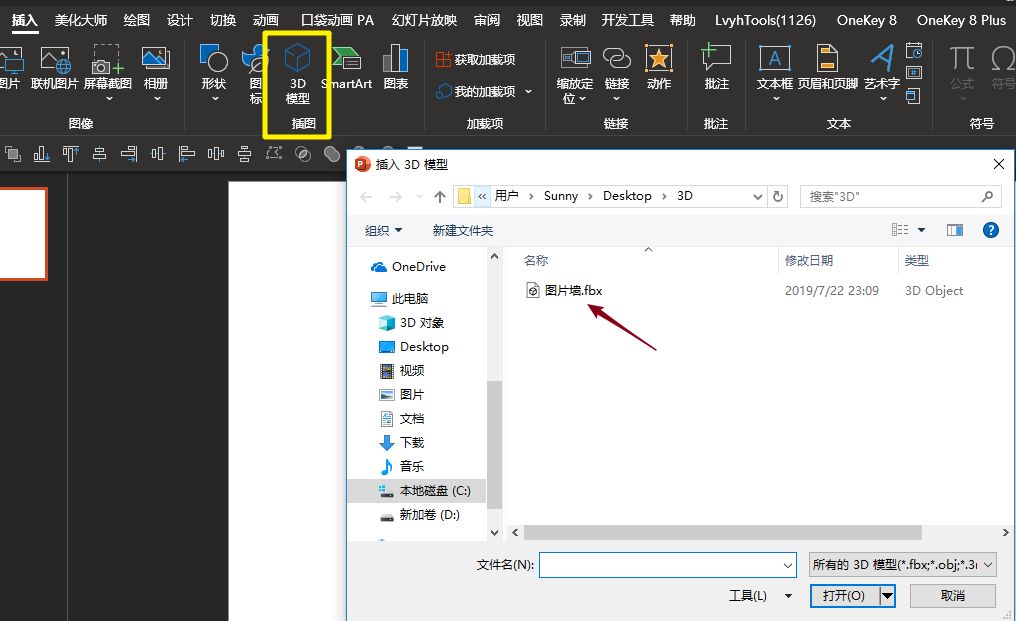
Task: Open help in the file dialog
Action: [x=990, y=229]
